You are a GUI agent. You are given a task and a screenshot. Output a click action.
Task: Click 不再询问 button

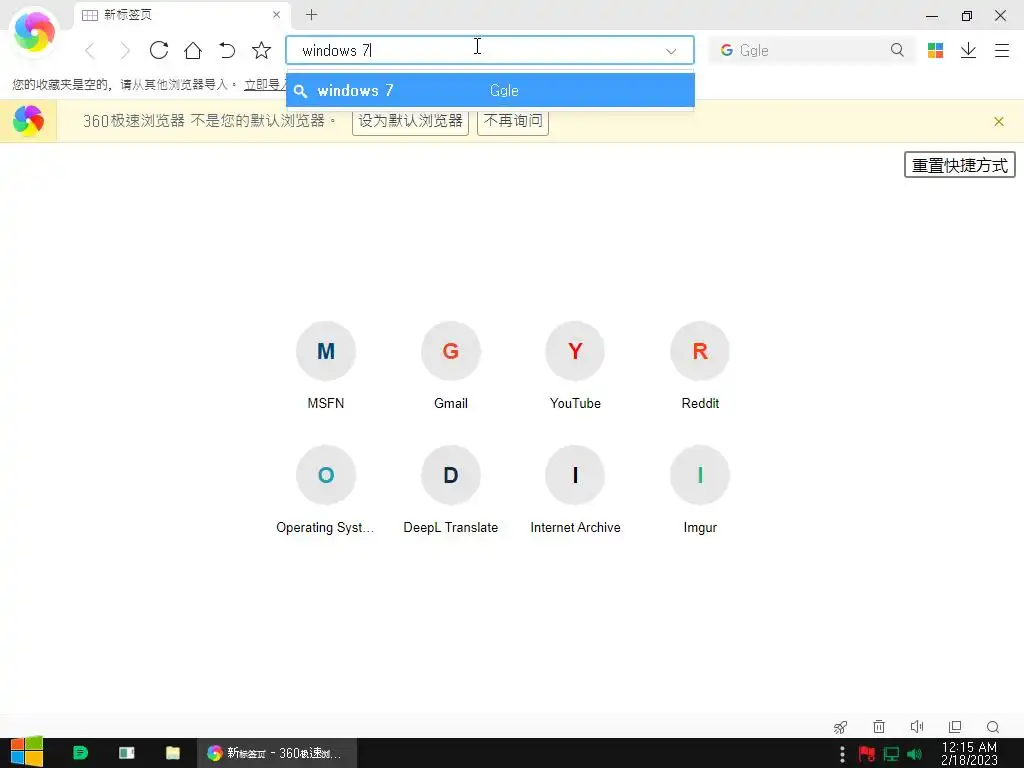pos(513,121)
